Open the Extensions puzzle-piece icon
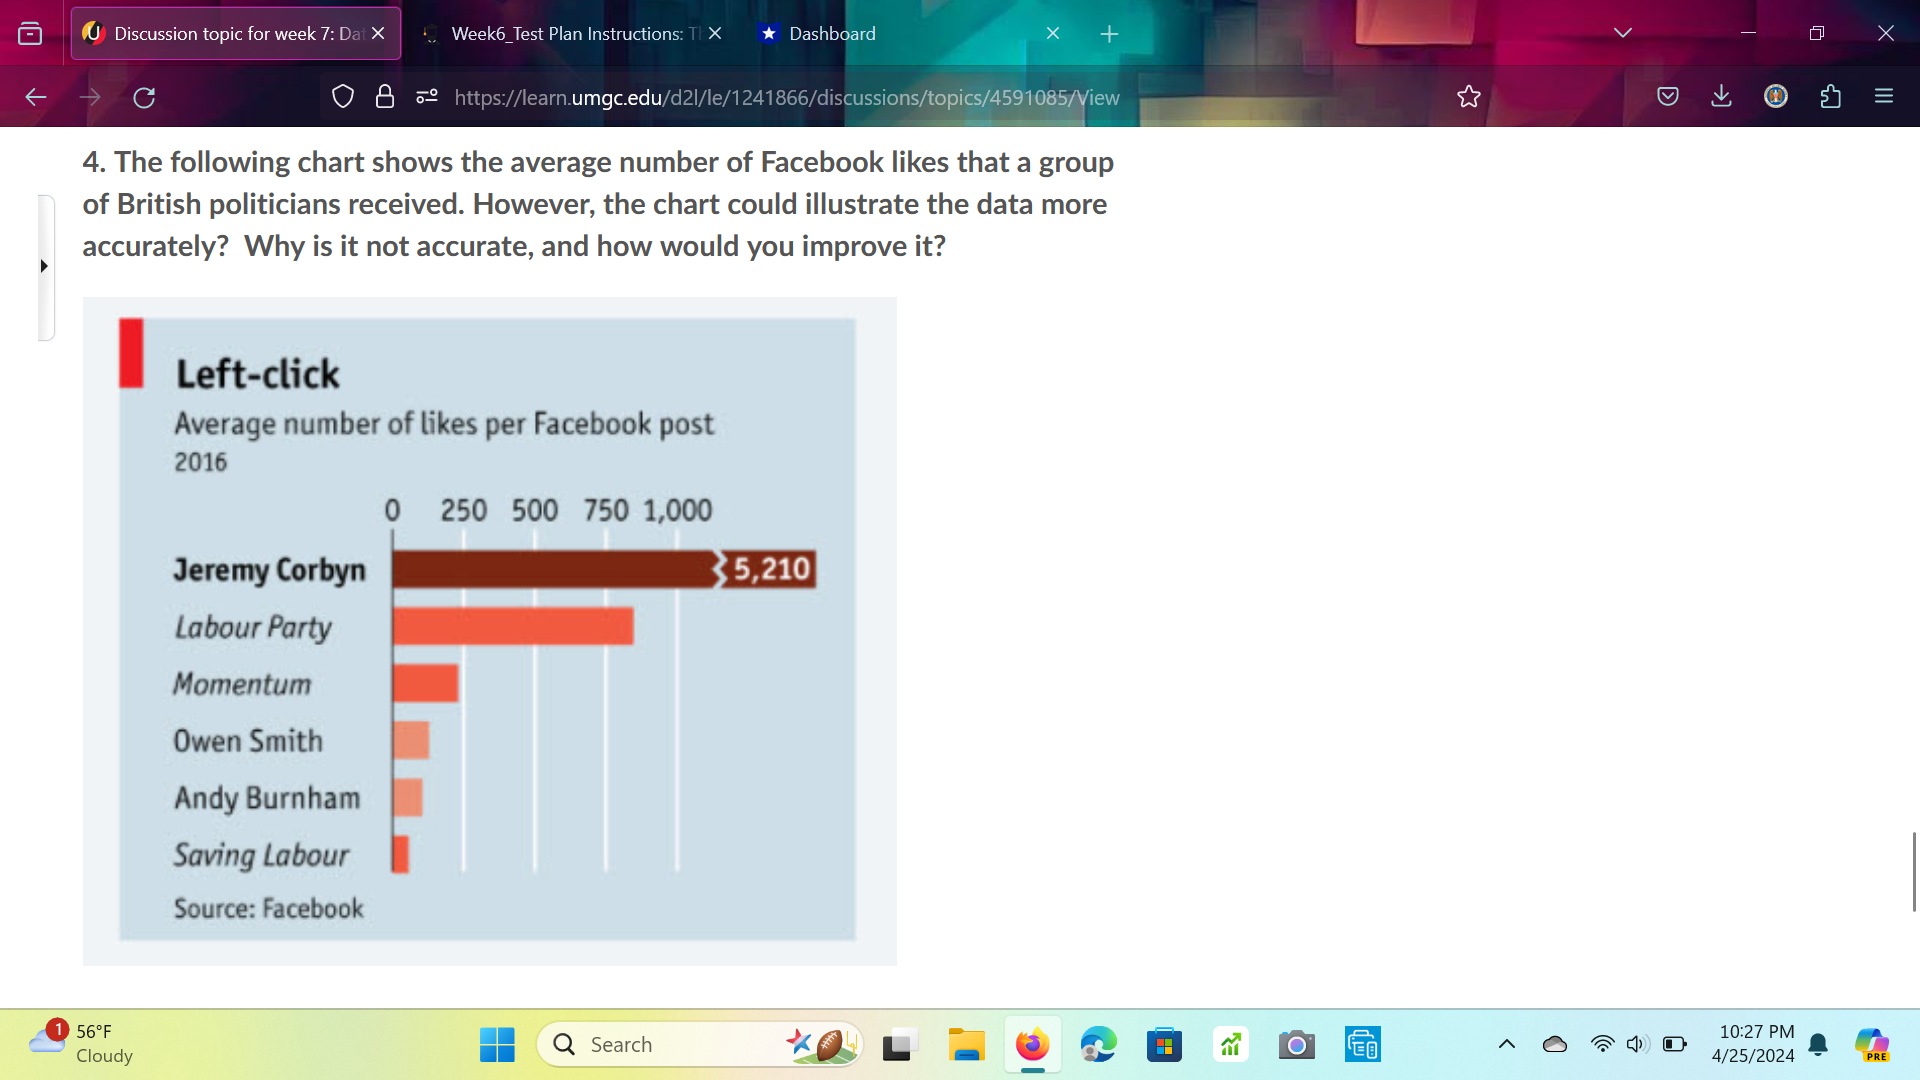 click(x=1831, y=96)
